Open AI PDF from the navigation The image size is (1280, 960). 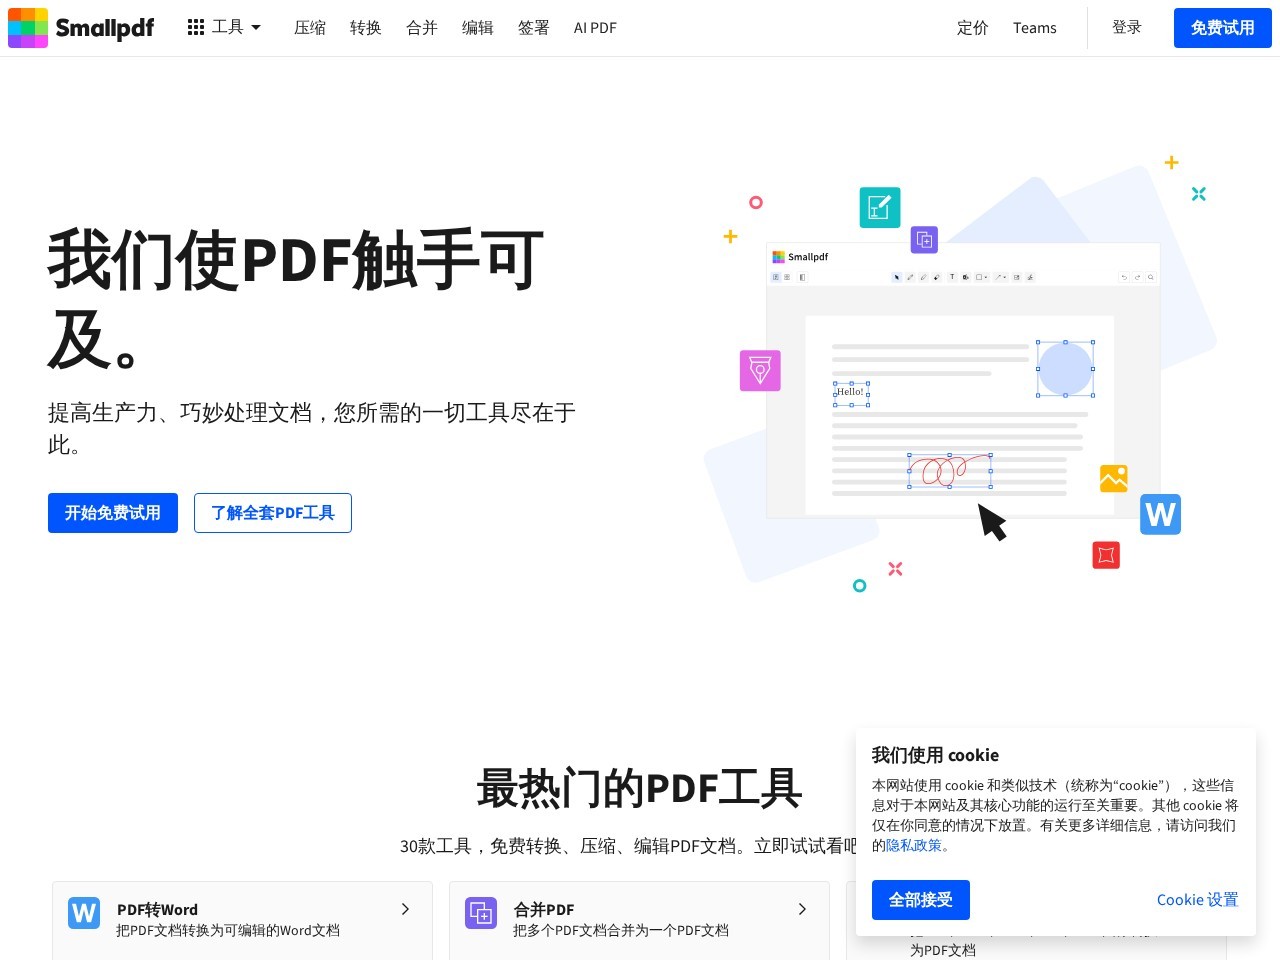point(595,28)
